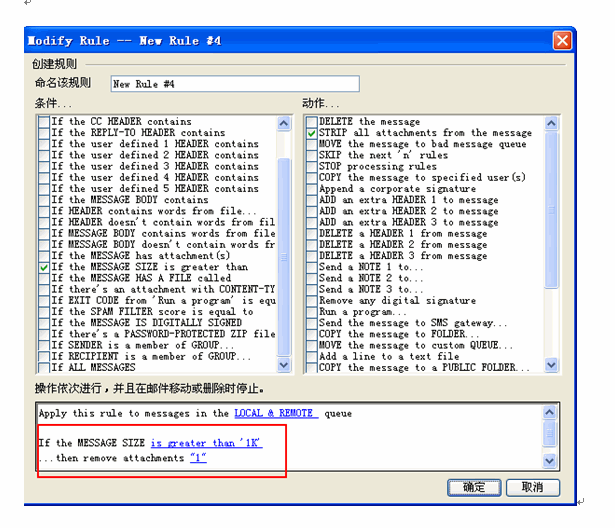Click the 确定 (OK) button

473,487
